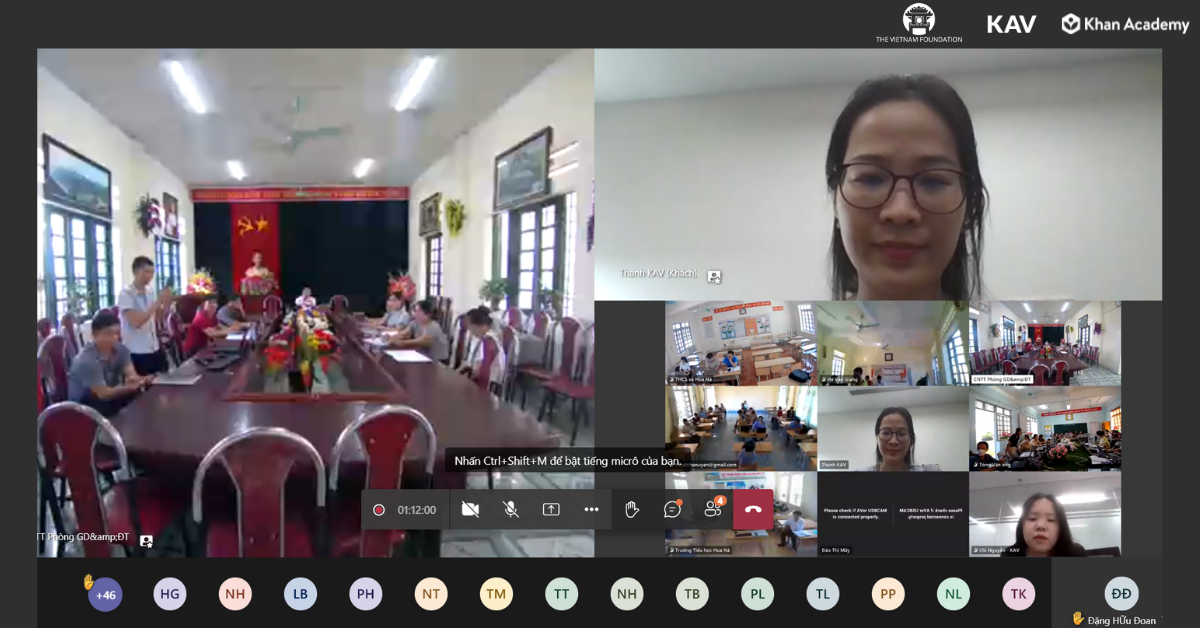Viewport: 1200px width, 628px height.
Task: Select the TK participant avatar
Action: [x=1018, y=594]
